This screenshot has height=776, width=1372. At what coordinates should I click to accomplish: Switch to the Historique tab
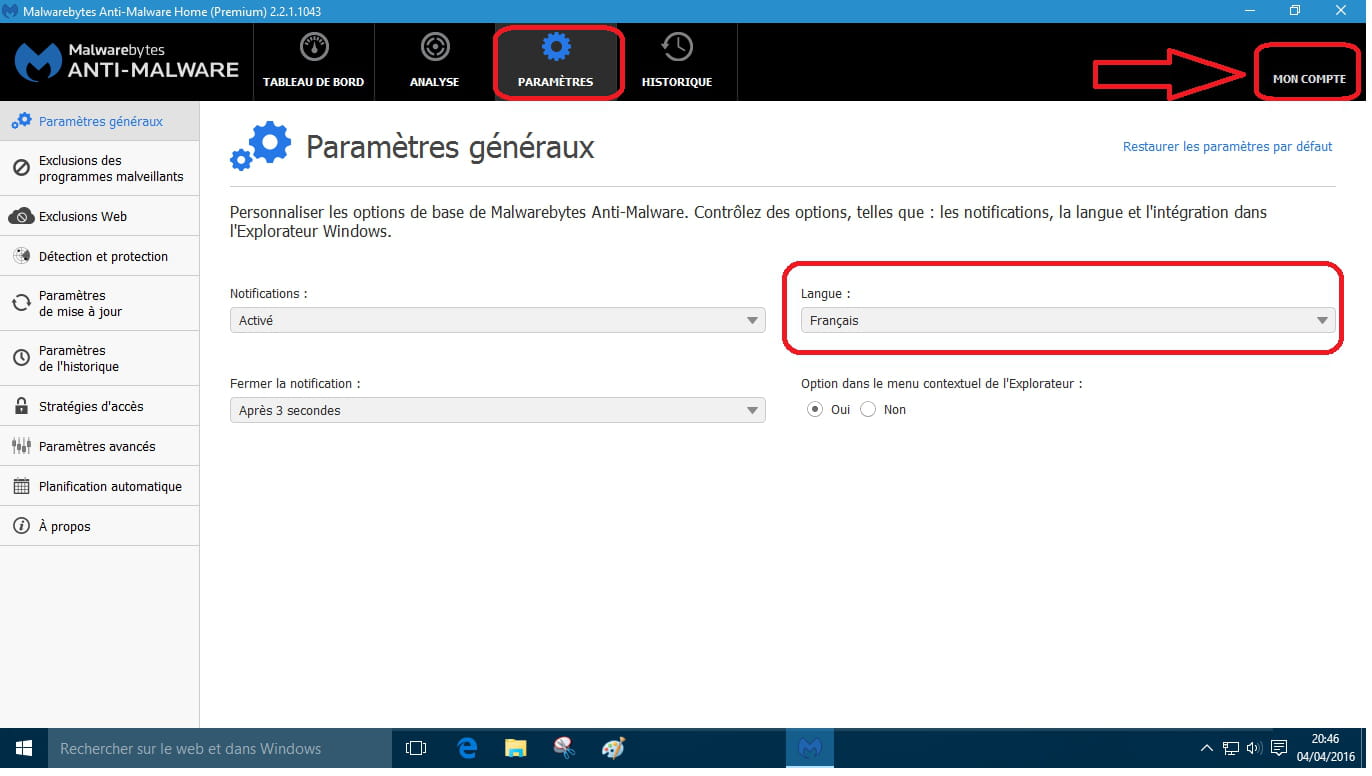(679, 63)
